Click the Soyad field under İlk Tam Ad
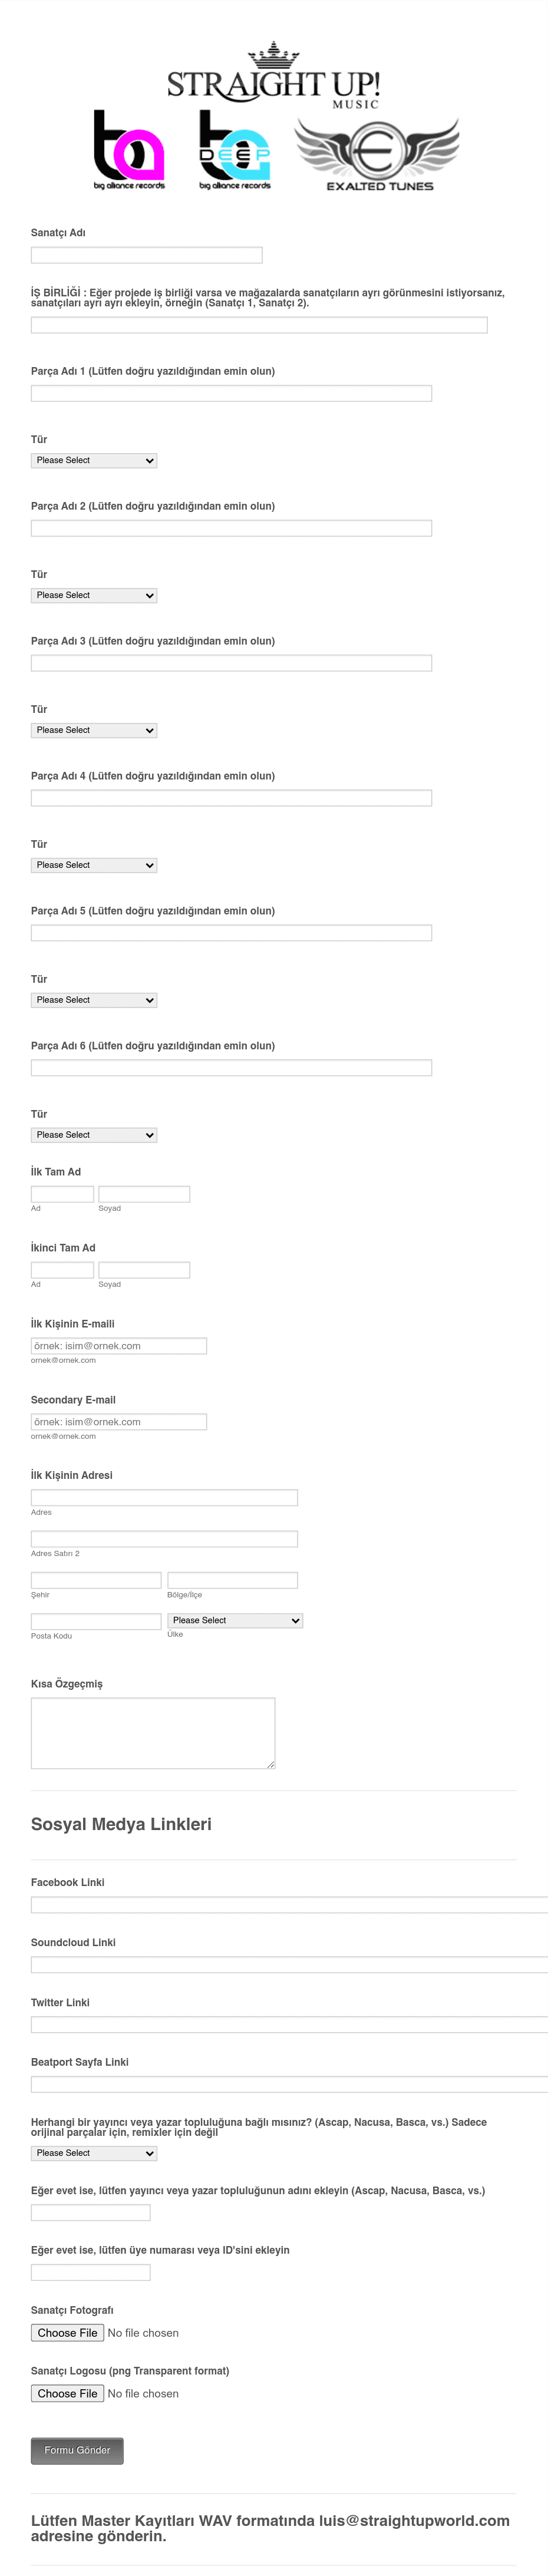The image size is (548, 2576). click(144, 1194)
